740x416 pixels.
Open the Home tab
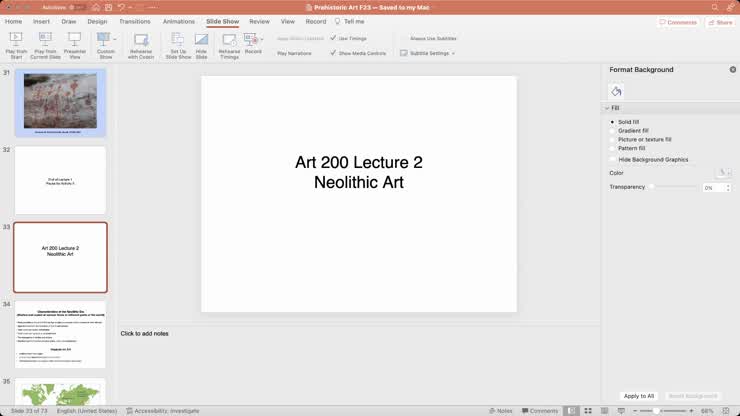[13, 22]
